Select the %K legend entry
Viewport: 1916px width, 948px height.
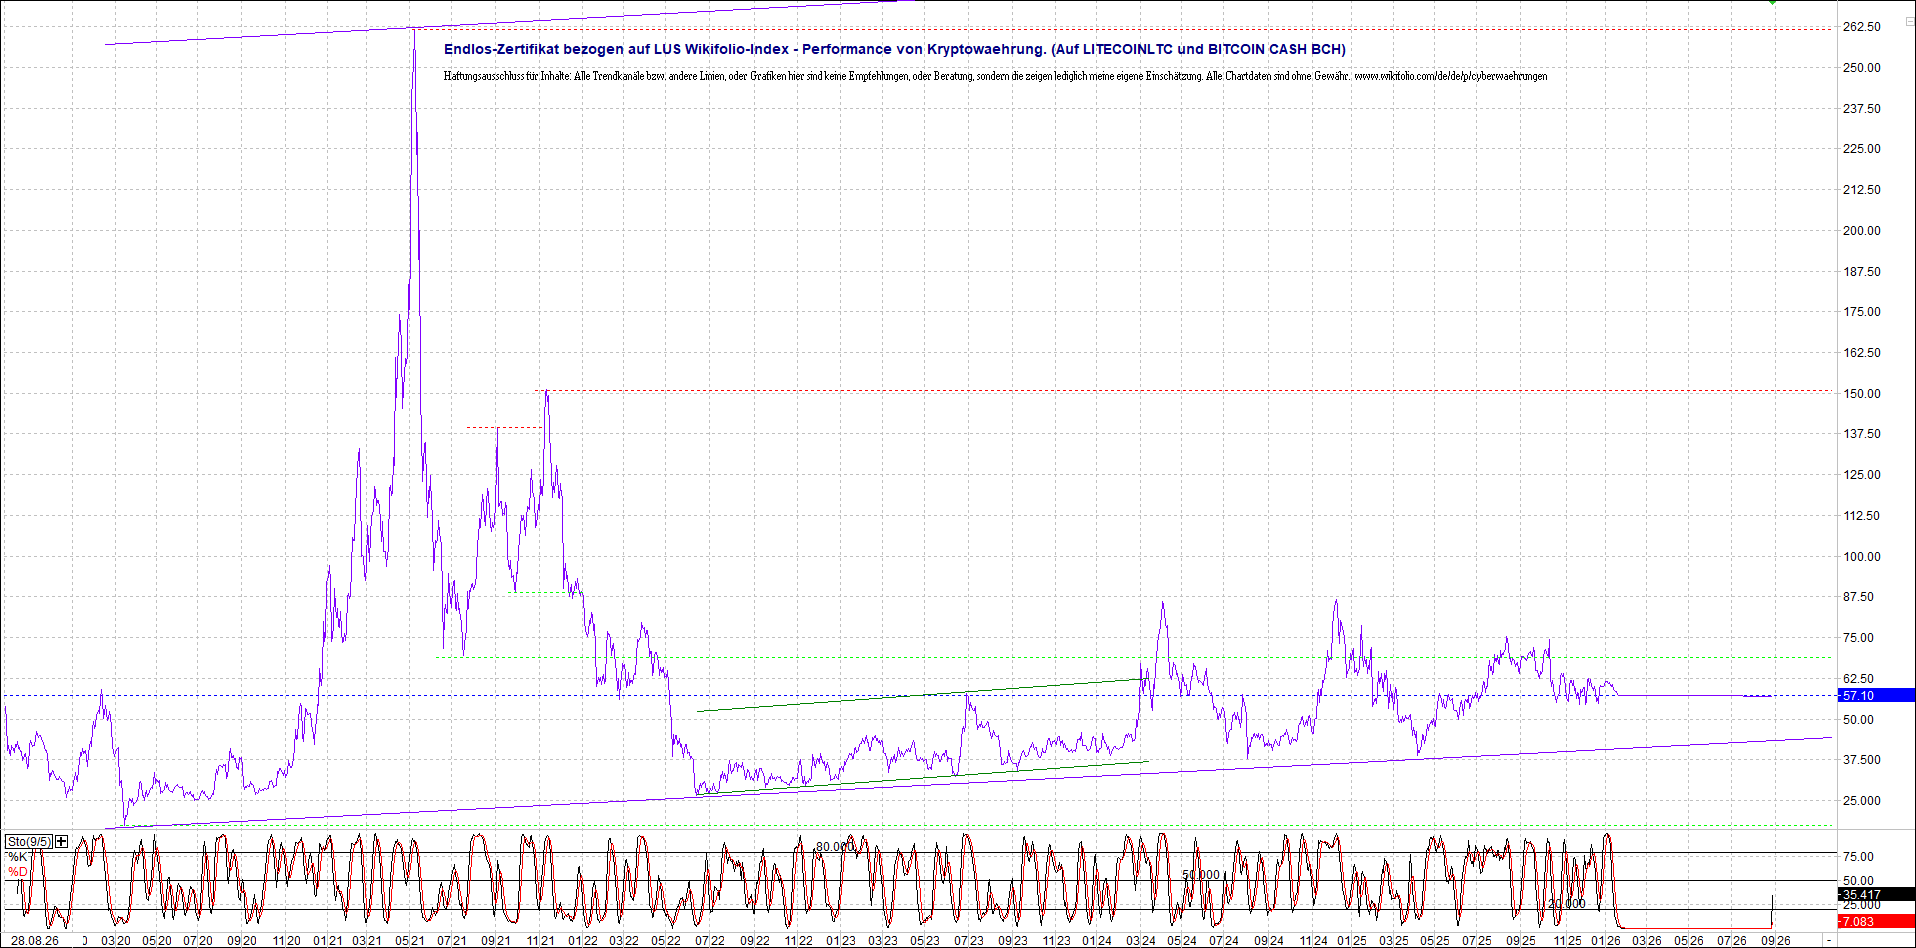(18, 857)
